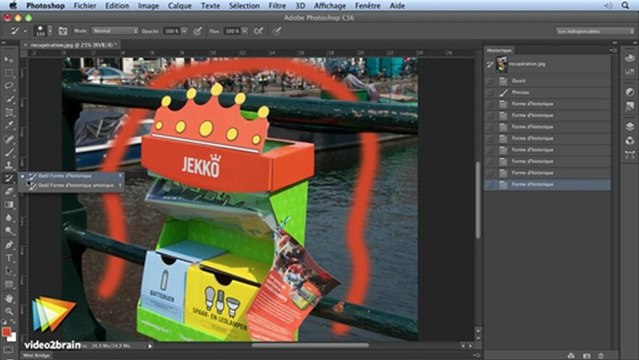Toggle the Brush panel button in options bar
The height and width of the screenshot is (360, 639).
[x=62, y=31]
